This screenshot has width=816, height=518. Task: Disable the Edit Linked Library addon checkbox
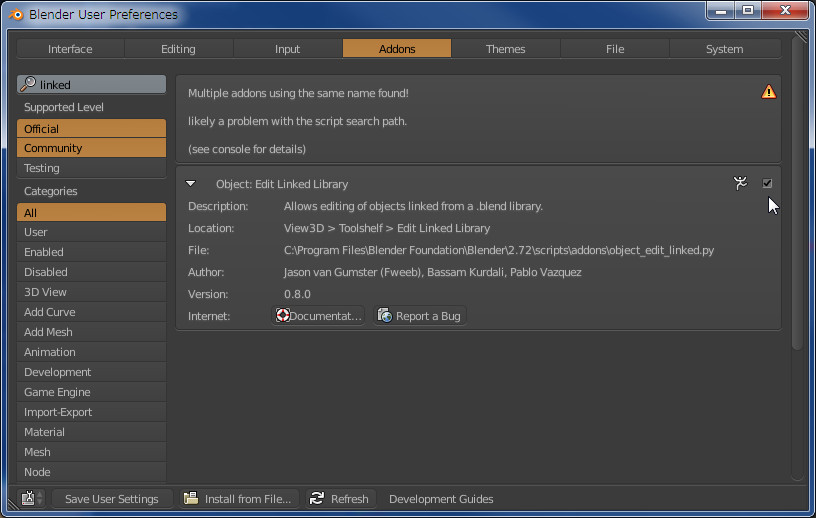[767, 183]
